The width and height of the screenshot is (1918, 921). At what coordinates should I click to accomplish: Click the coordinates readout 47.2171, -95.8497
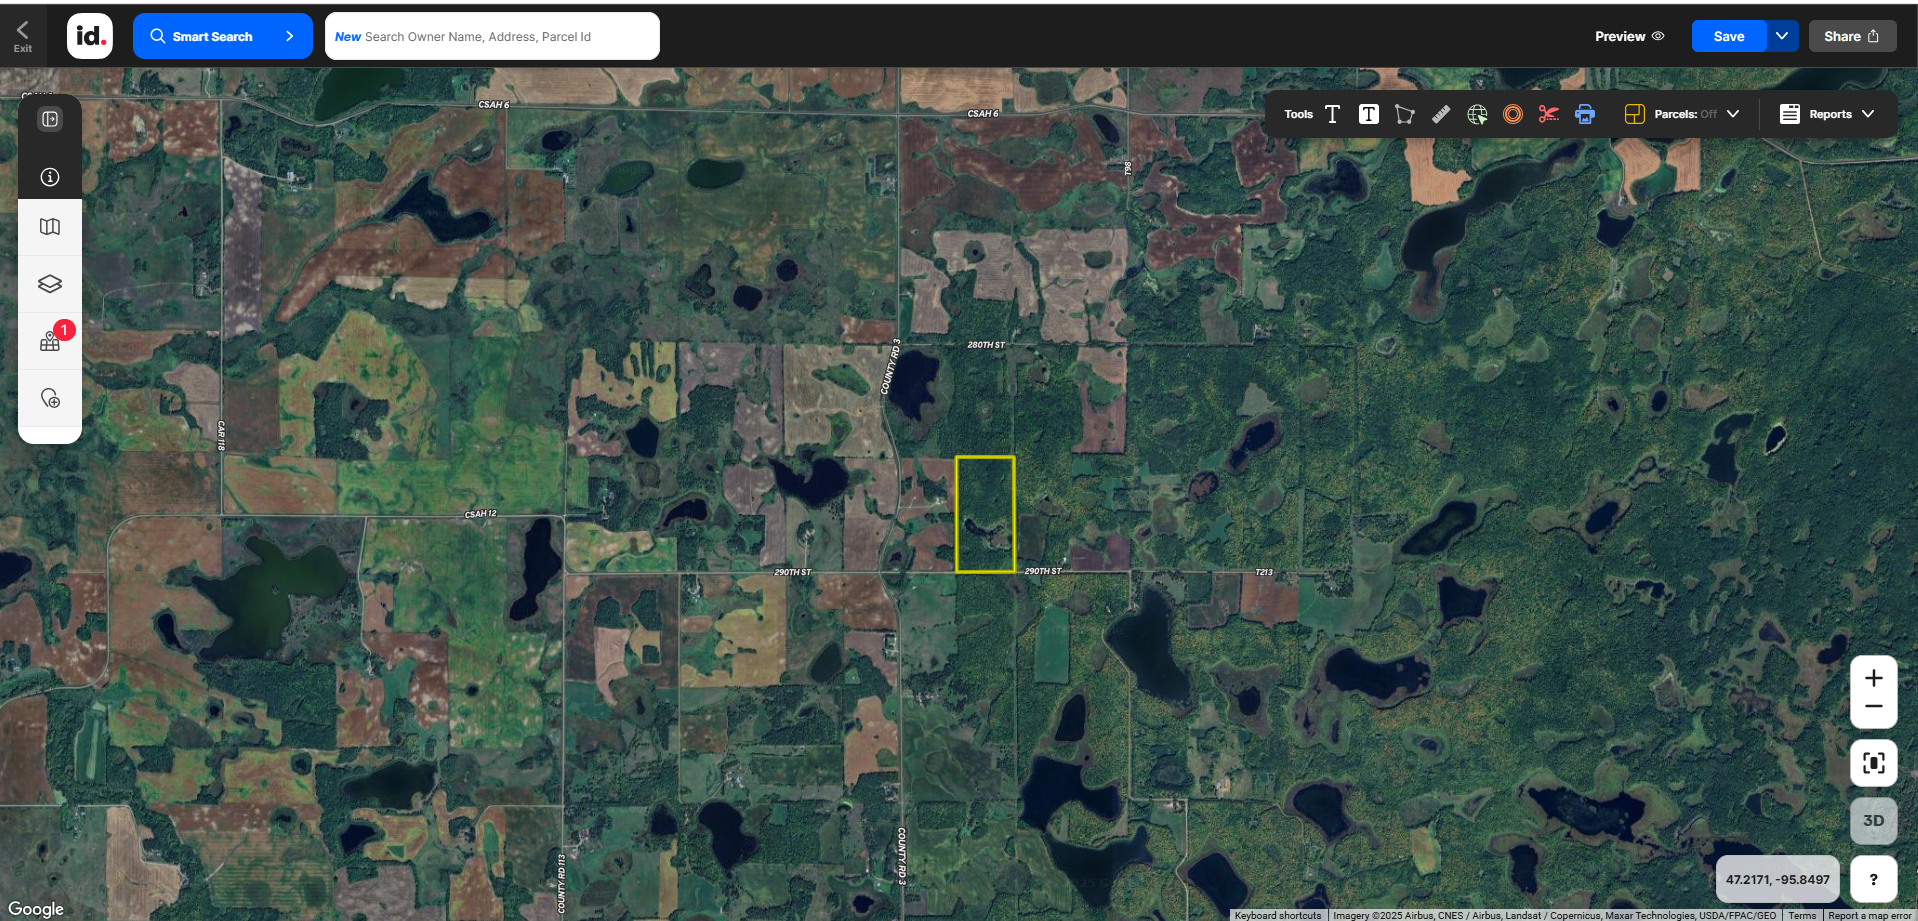point(1778,880)
